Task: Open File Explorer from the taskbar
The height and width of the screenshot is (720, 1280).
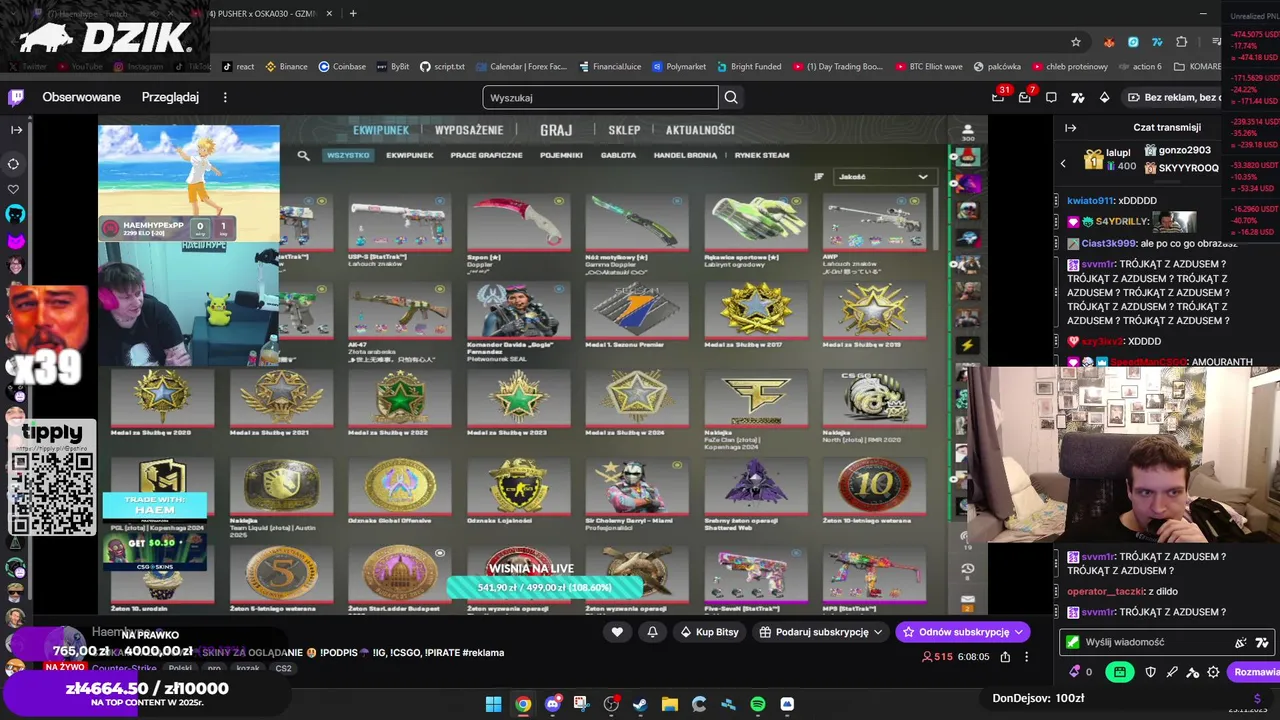Action: 669,704
